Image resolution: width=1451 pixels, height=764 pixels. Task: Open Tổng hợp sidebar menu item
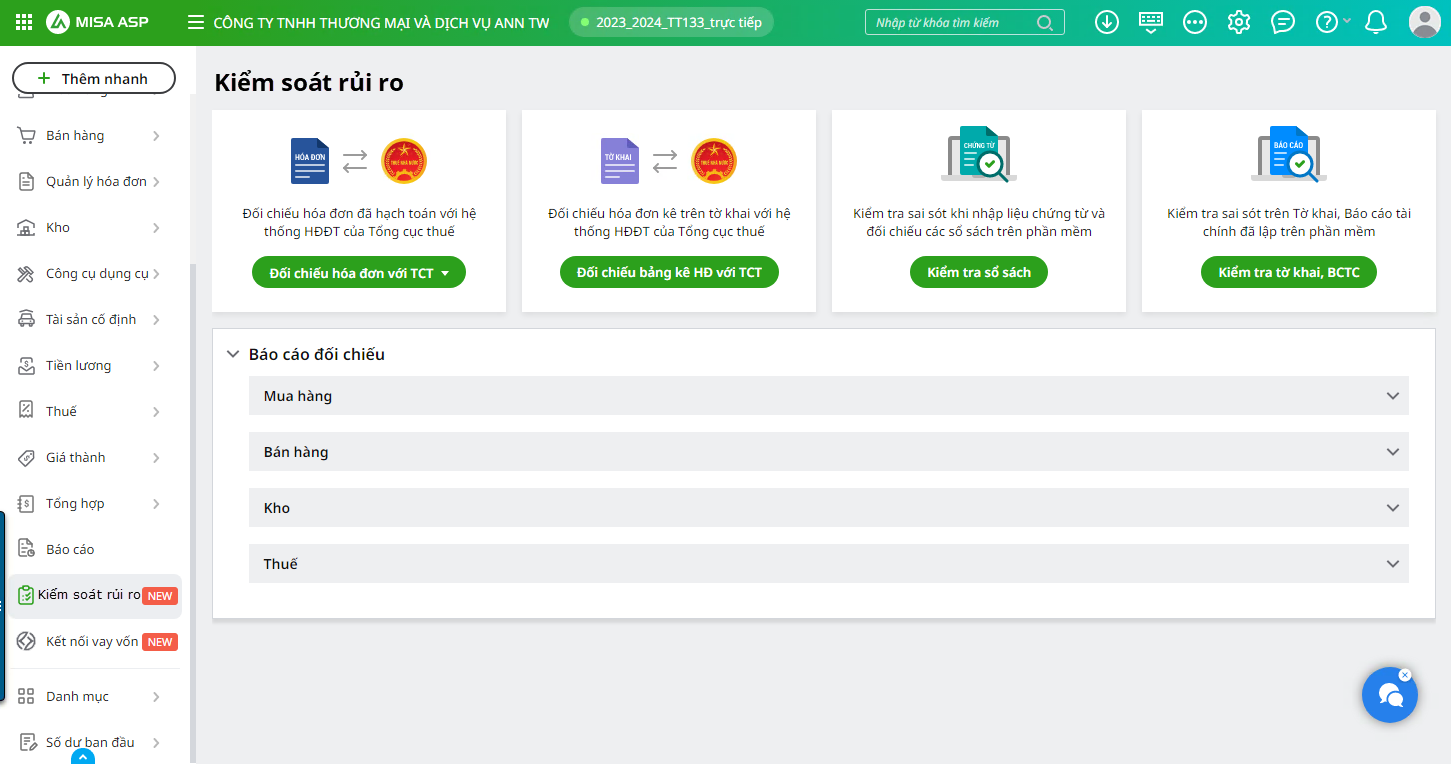pos(95,504)
